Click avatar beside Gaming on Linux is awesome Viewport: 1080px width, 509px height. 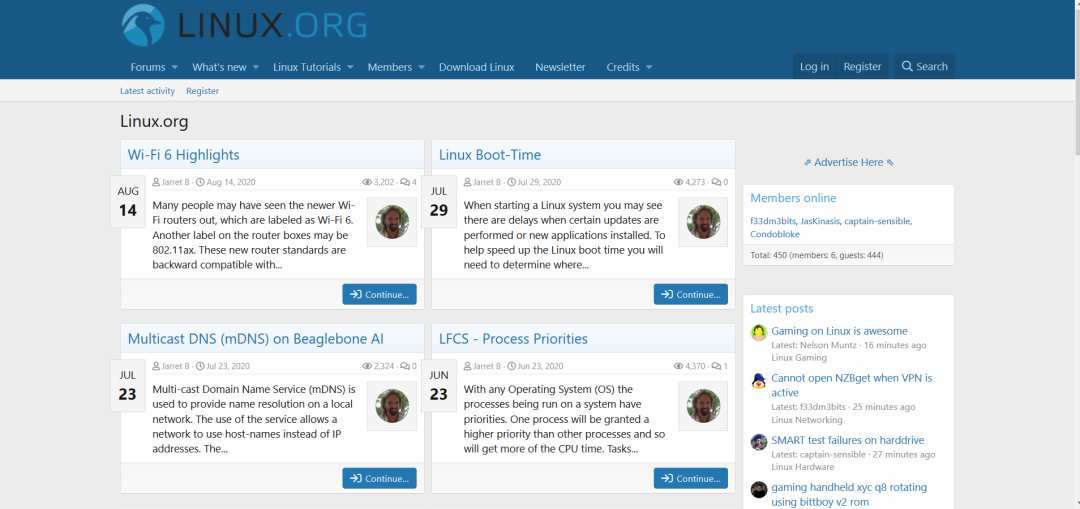[x=758, y=333]
